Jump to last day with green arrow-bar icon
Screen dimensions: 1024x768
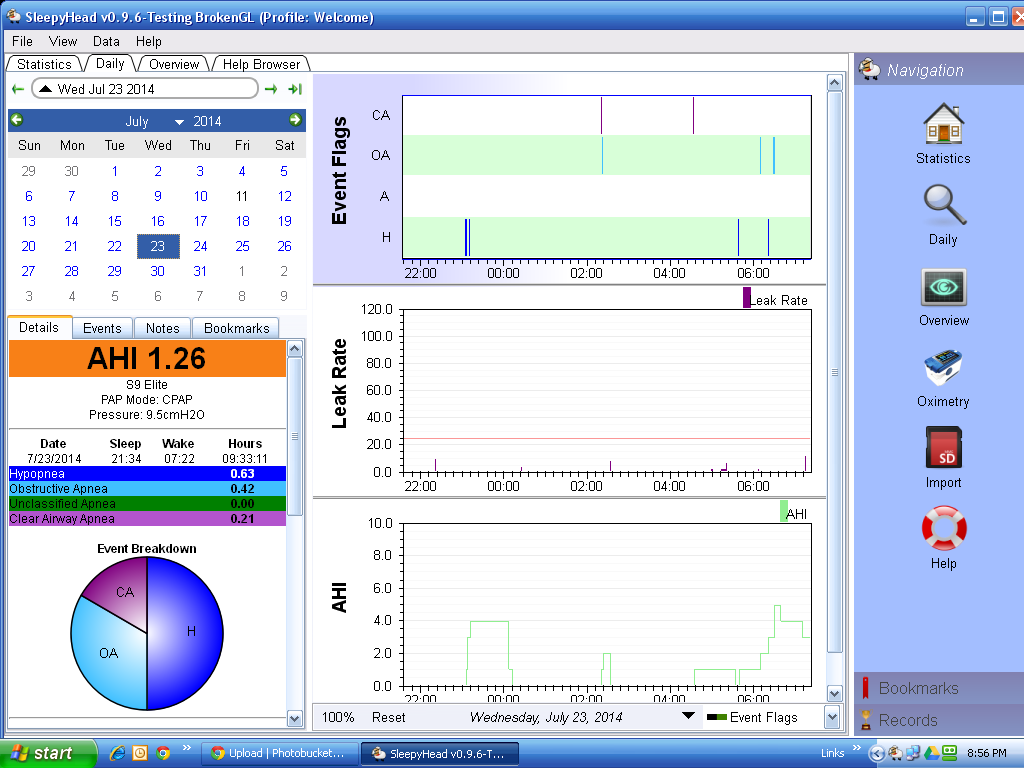pos(295,89)
